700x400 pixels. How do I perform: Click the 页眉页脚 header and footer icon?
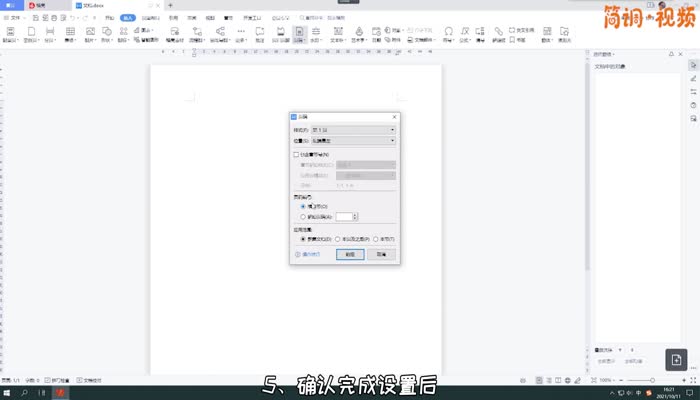pos(279,33)
